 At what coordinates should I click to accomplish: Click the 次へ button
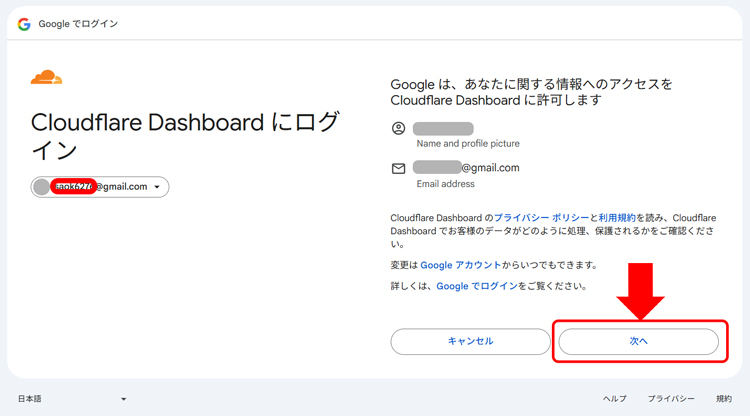(x=639, y=341)
